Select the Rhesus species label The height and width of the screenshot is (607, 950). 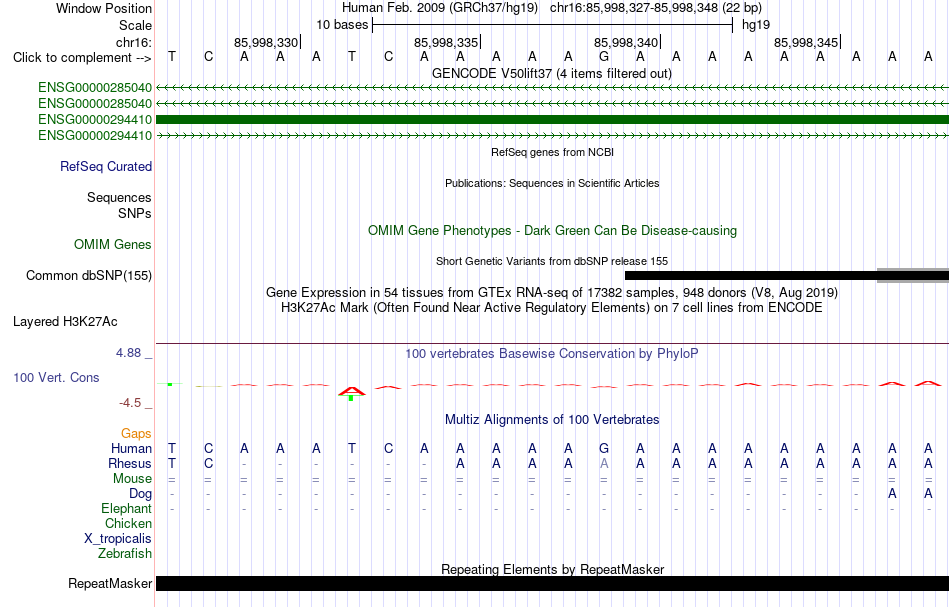130,464
